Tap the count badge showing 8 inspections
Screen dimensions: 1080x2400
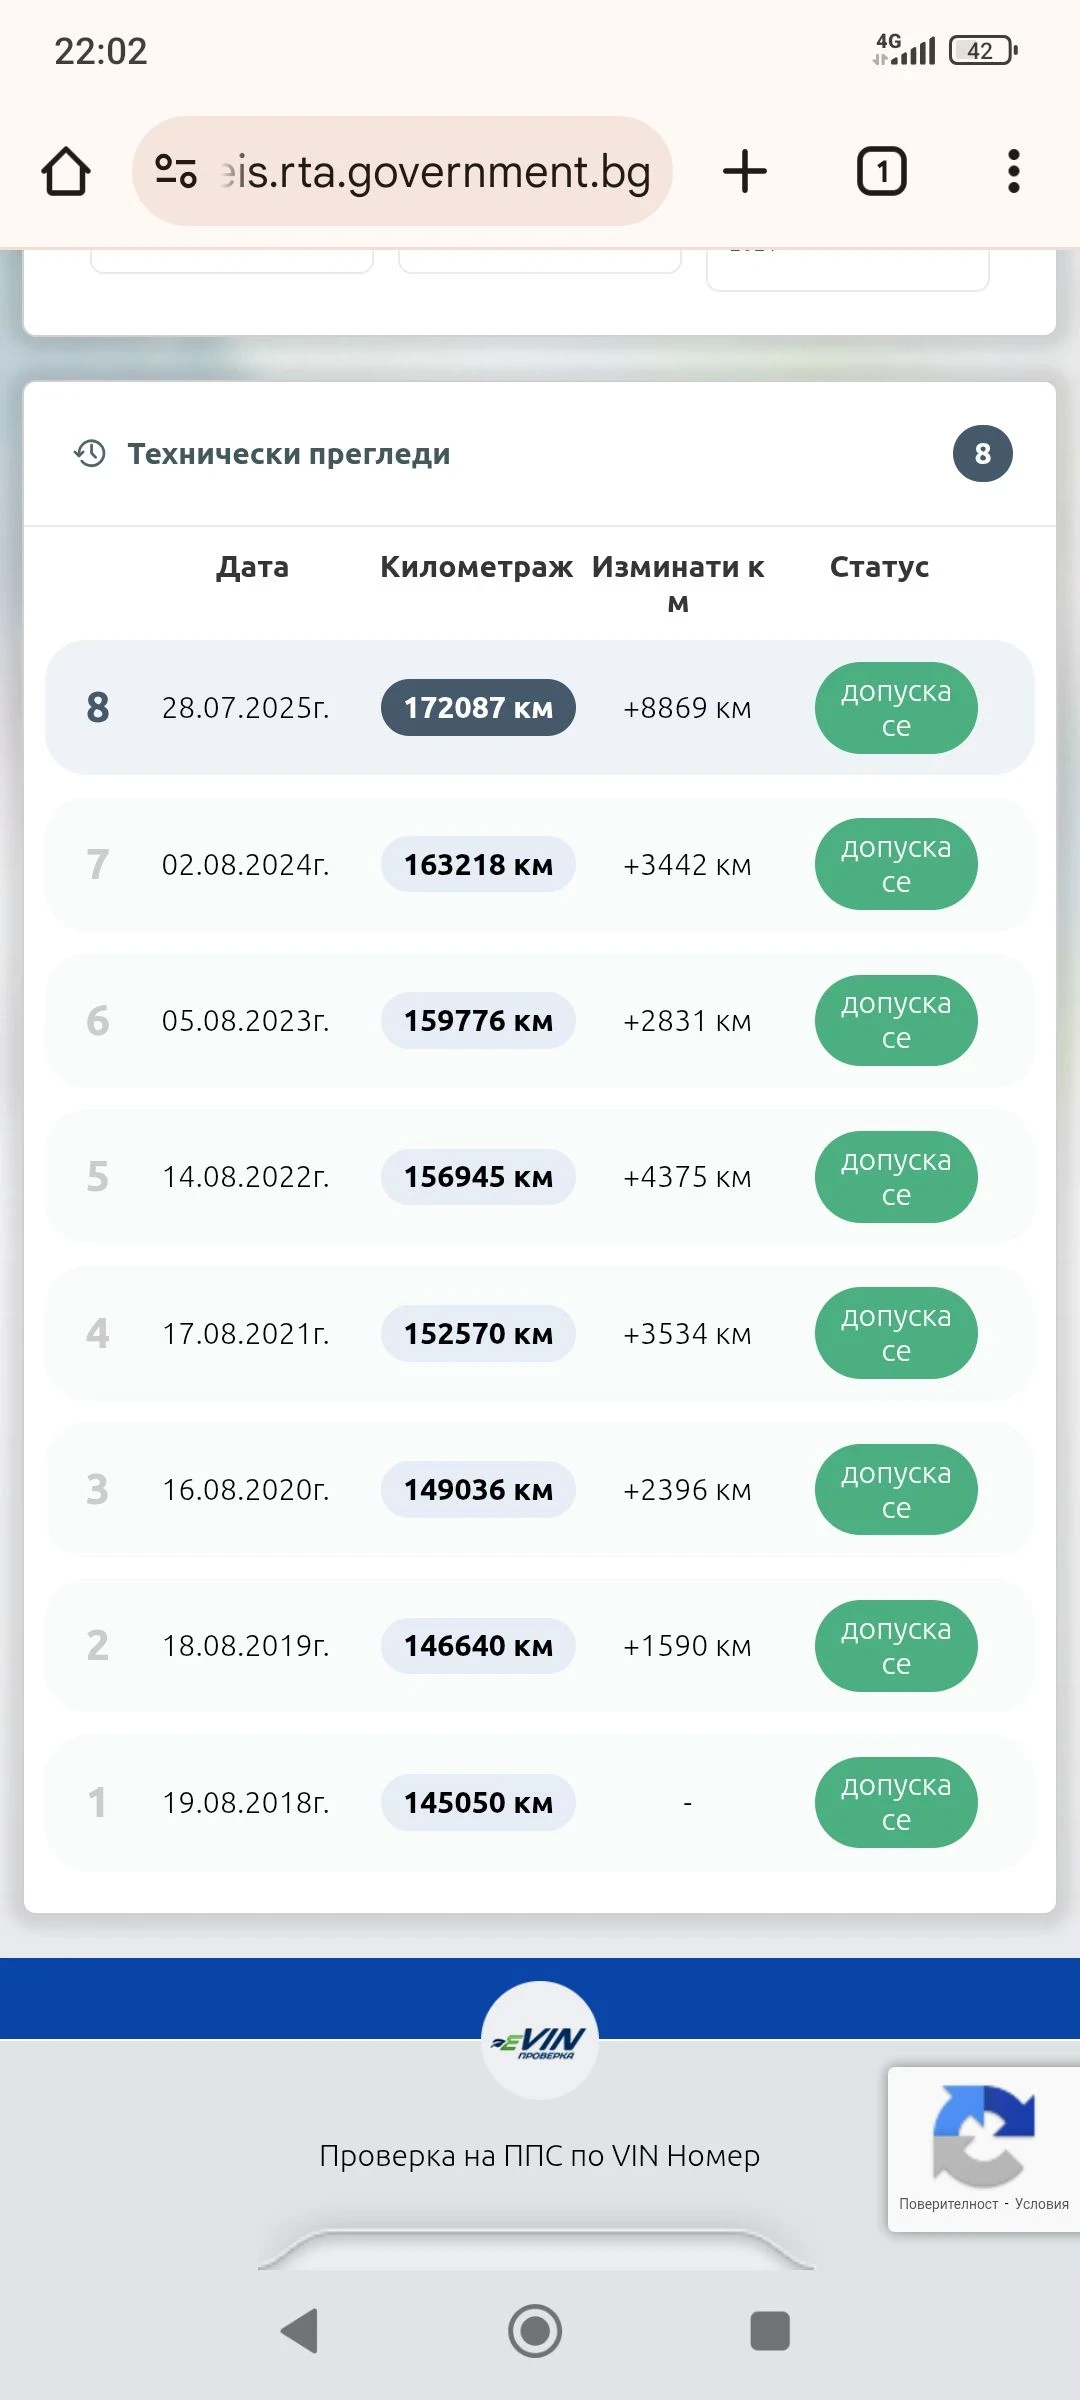pyautogui.click(x=982, y=454)
